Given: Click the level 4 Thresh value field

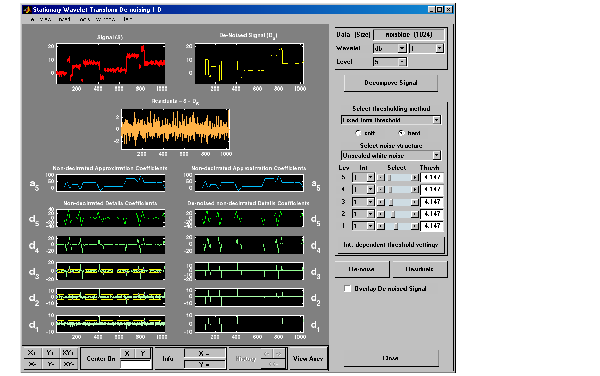Looking at the screenshot, I should tap(432, 189).
